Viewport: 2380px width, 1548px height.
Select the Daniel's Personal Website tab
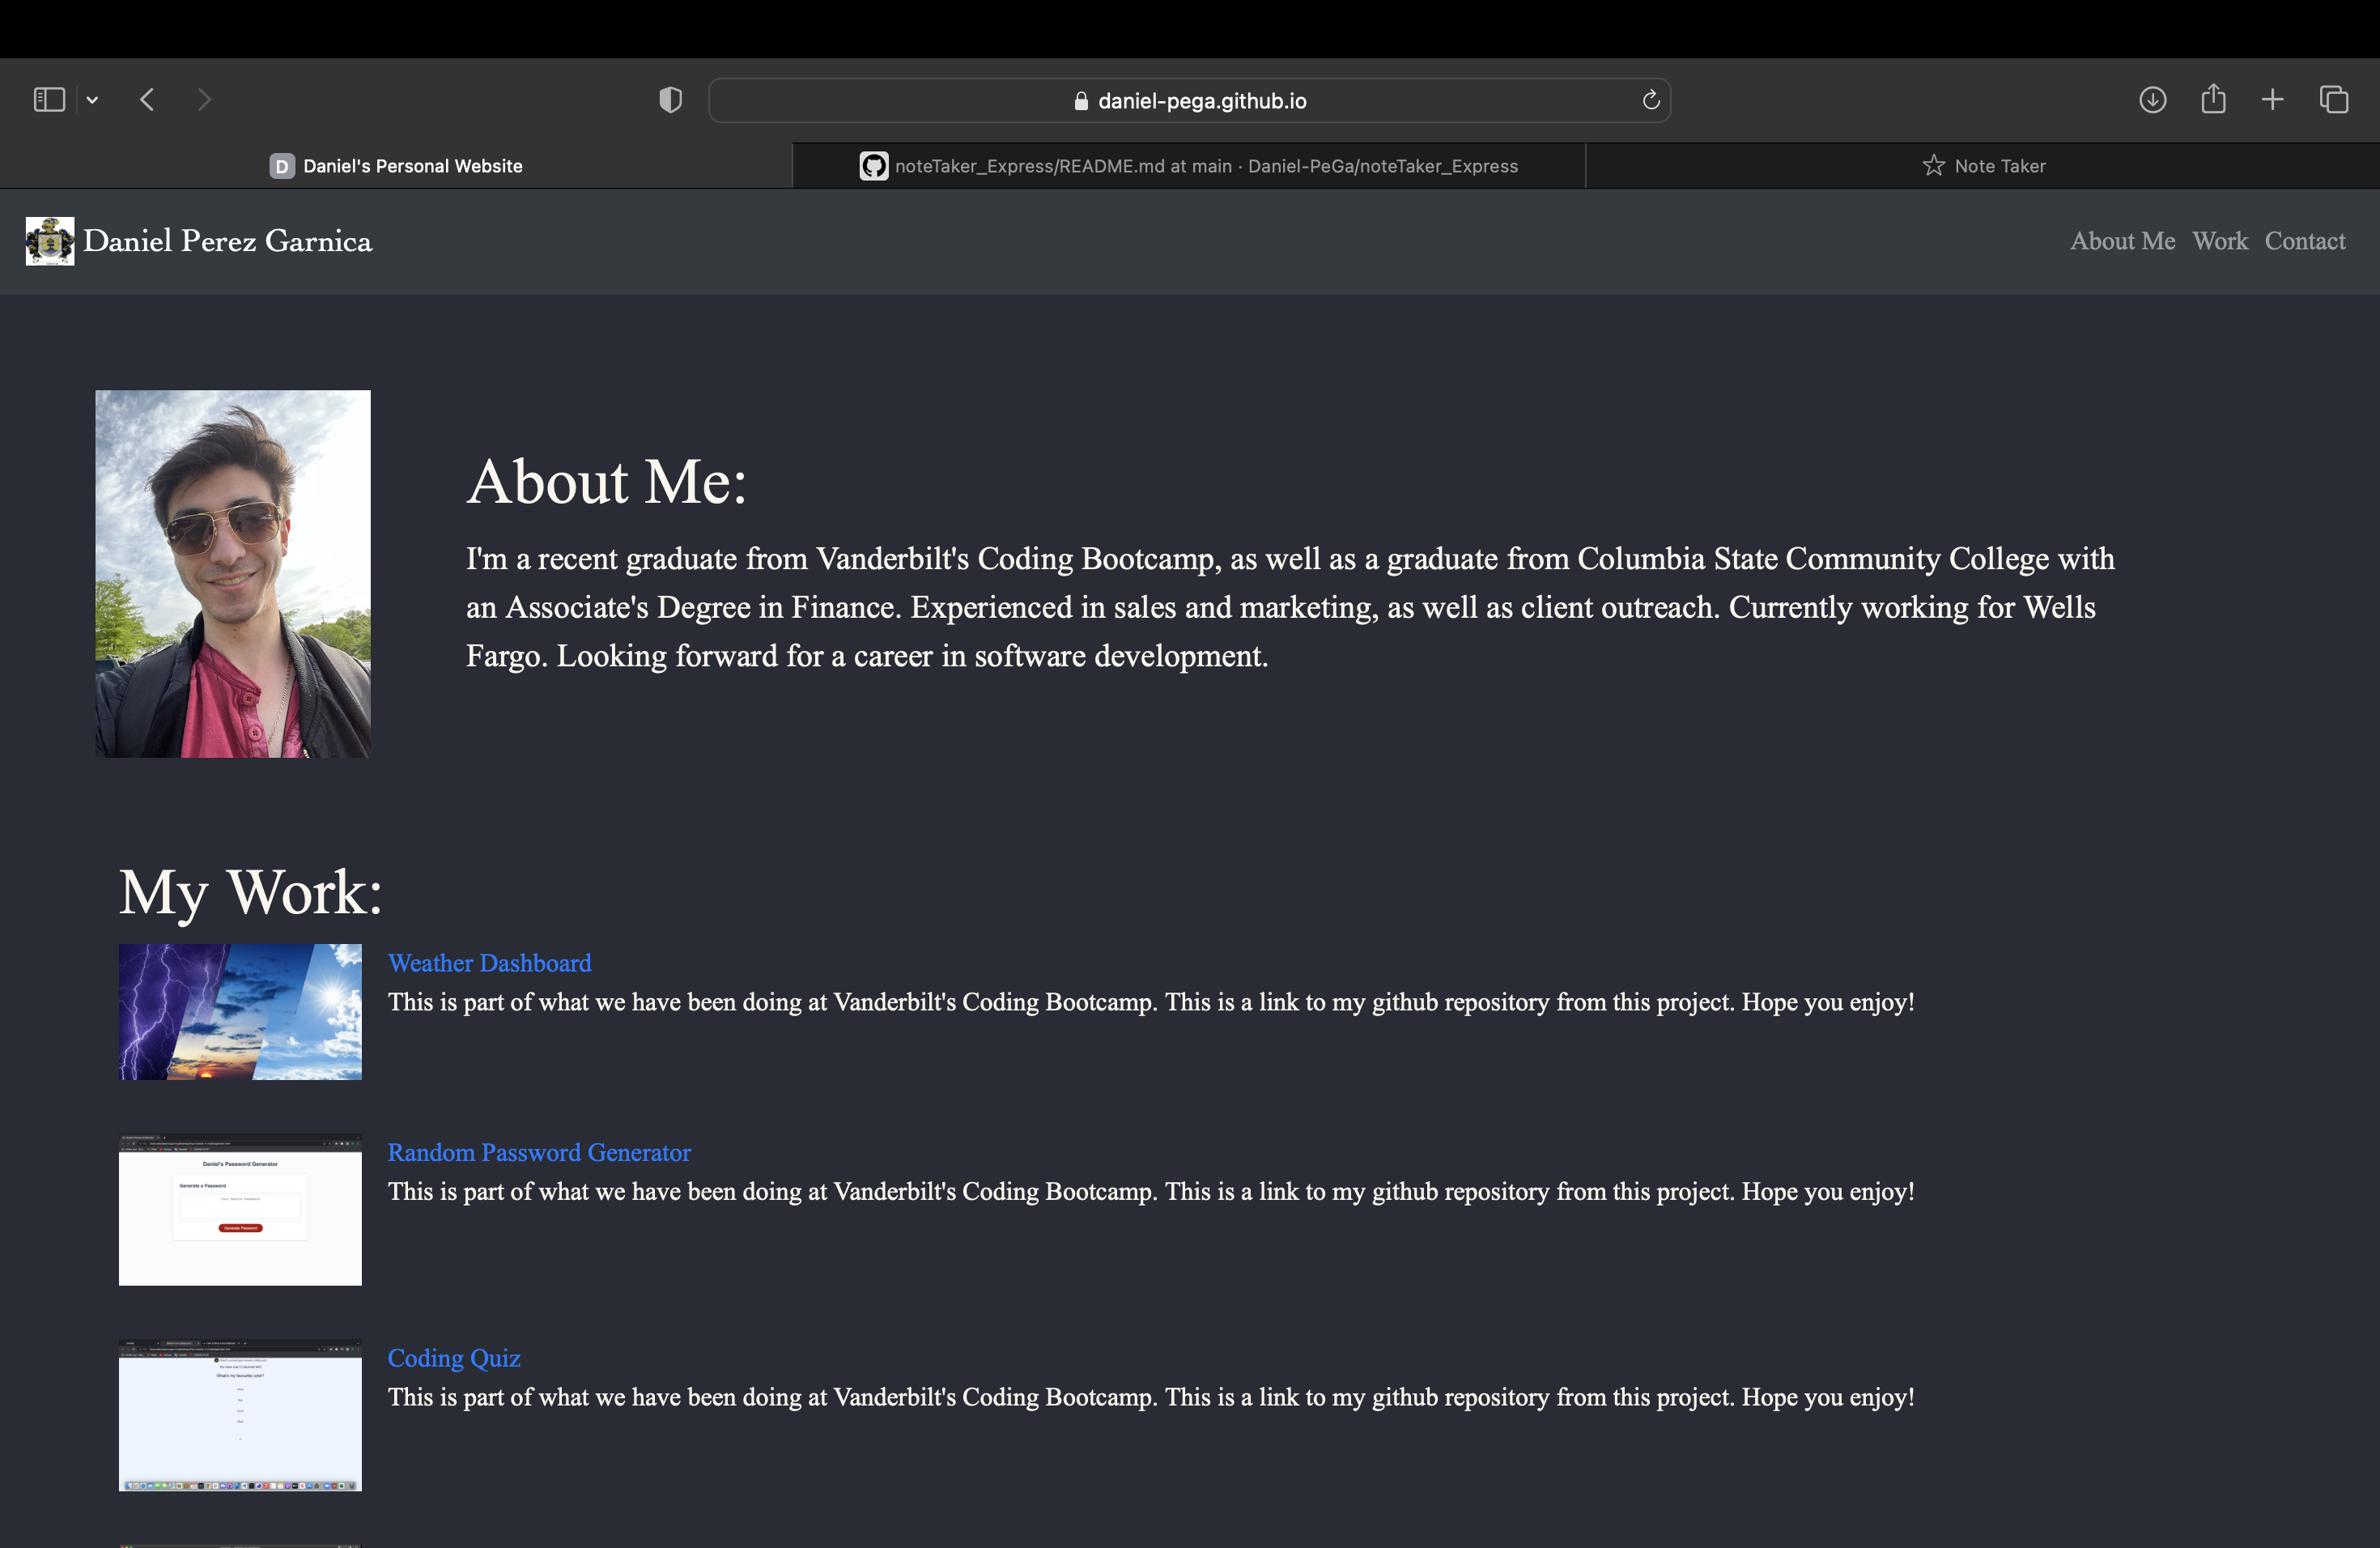pyautogui.click(x=396, y=166)
